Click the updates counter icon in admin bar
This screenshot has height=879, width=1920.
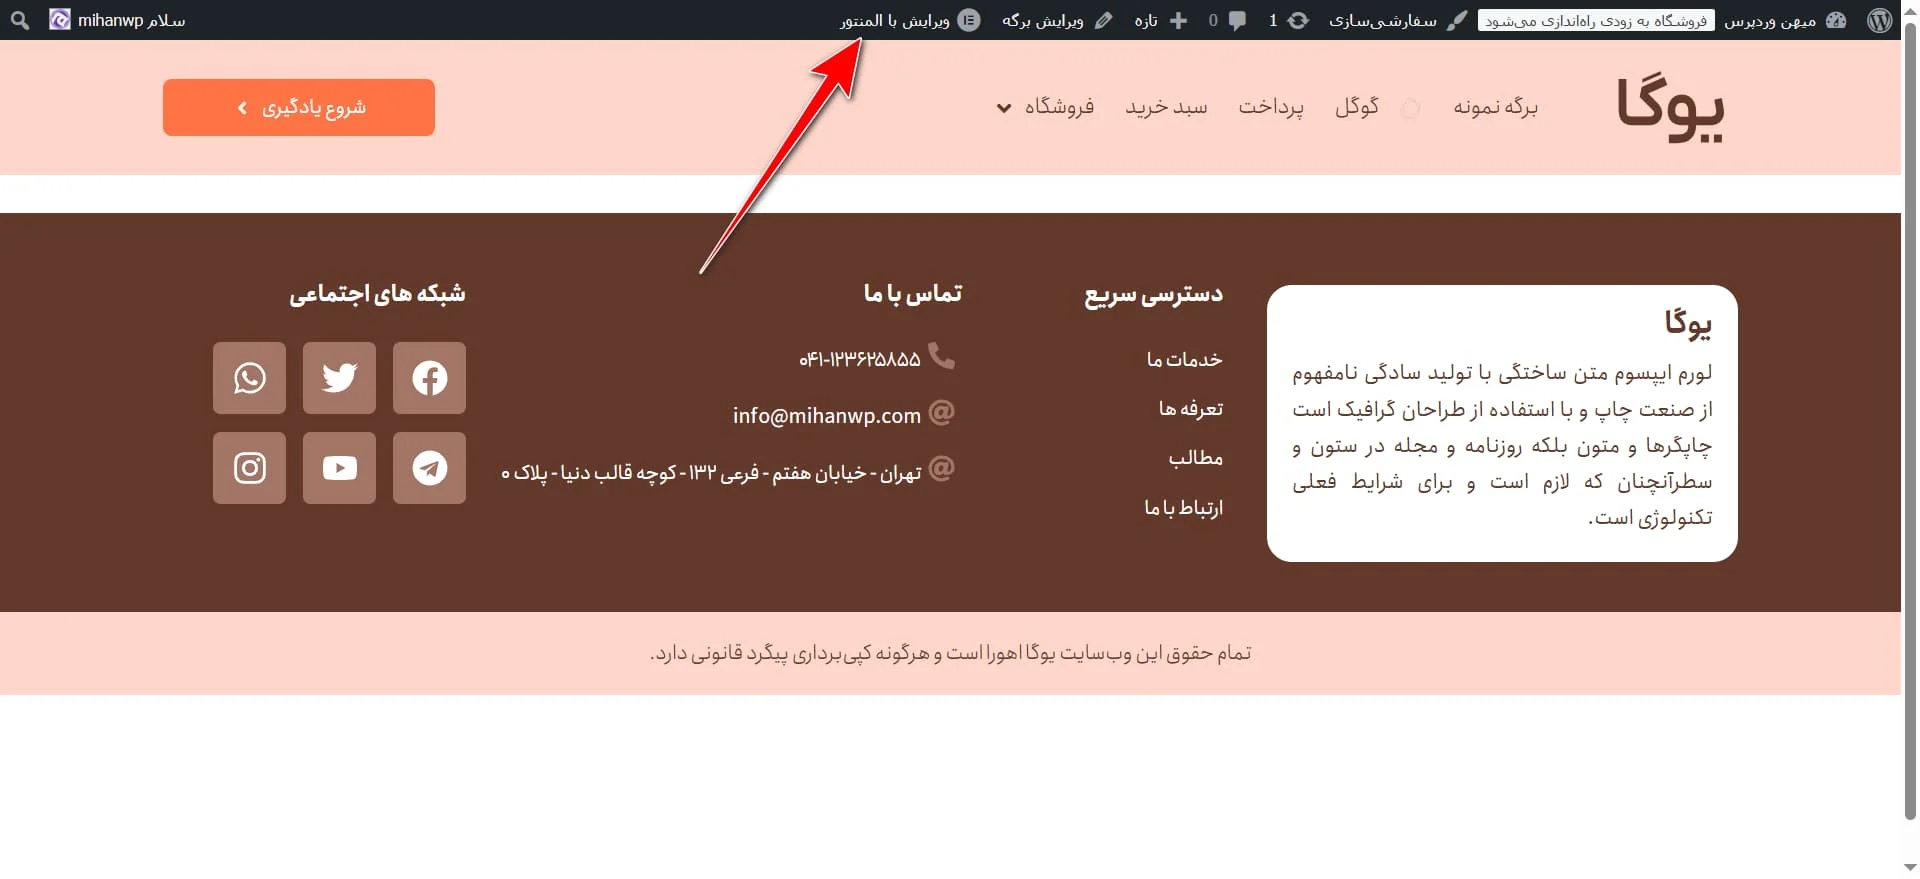tap(1288, 20)
